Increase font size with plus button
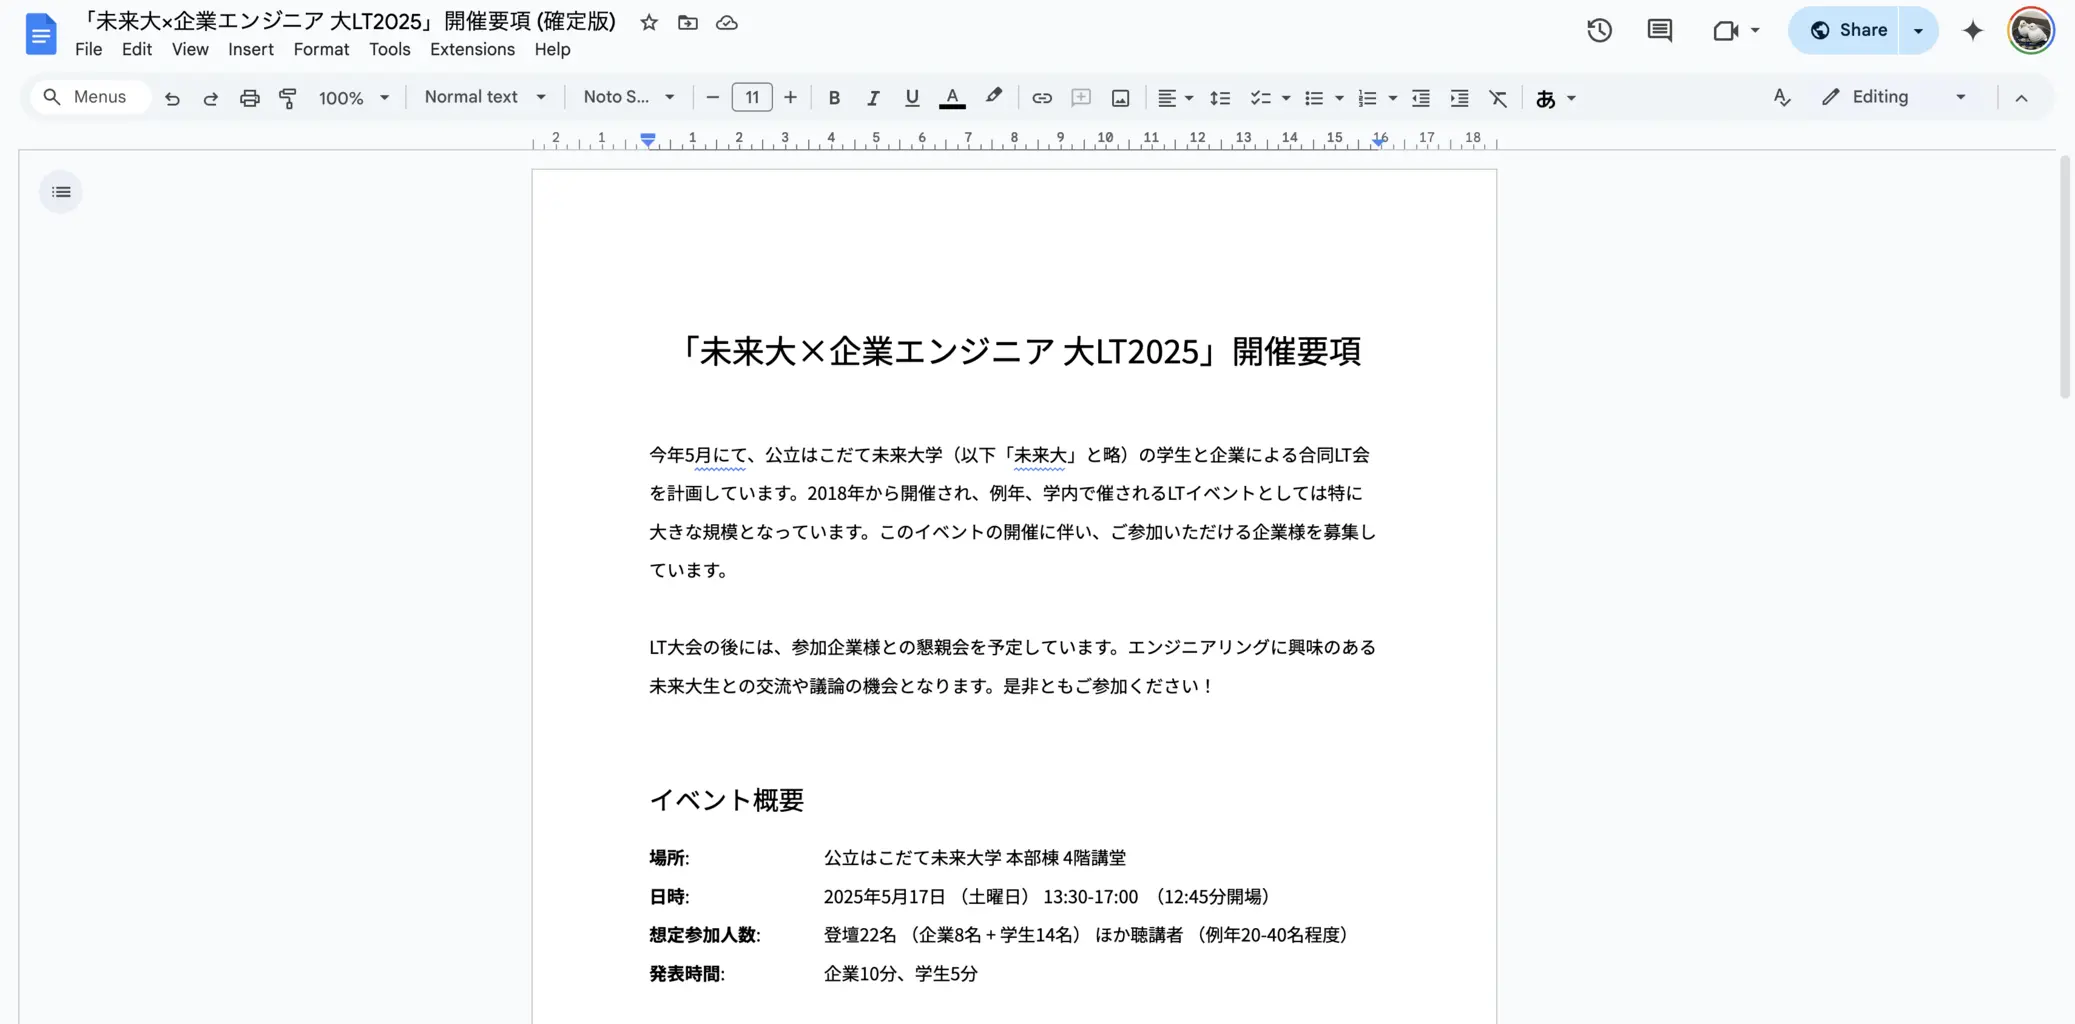2075x1024 pixels. click(790, 97)
